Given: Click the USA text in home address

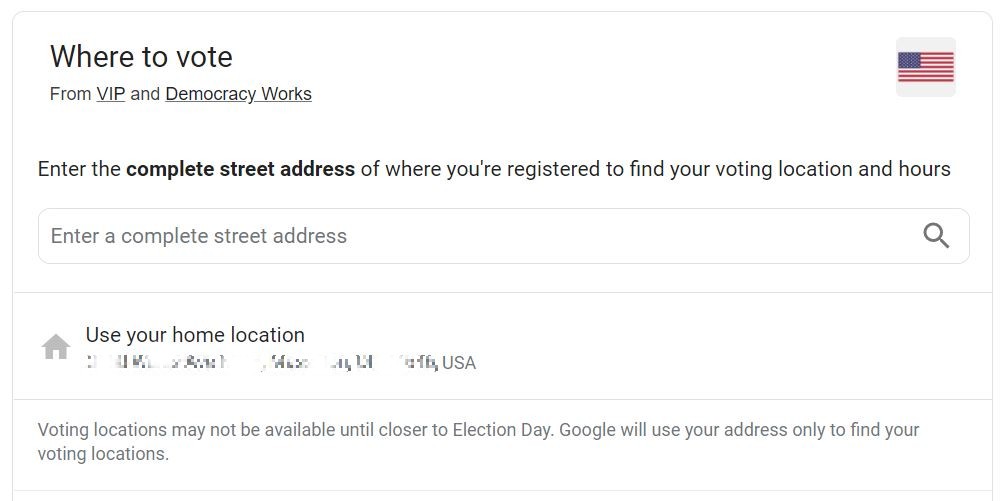Looking at the screenshot, I should tap(459, 363).
